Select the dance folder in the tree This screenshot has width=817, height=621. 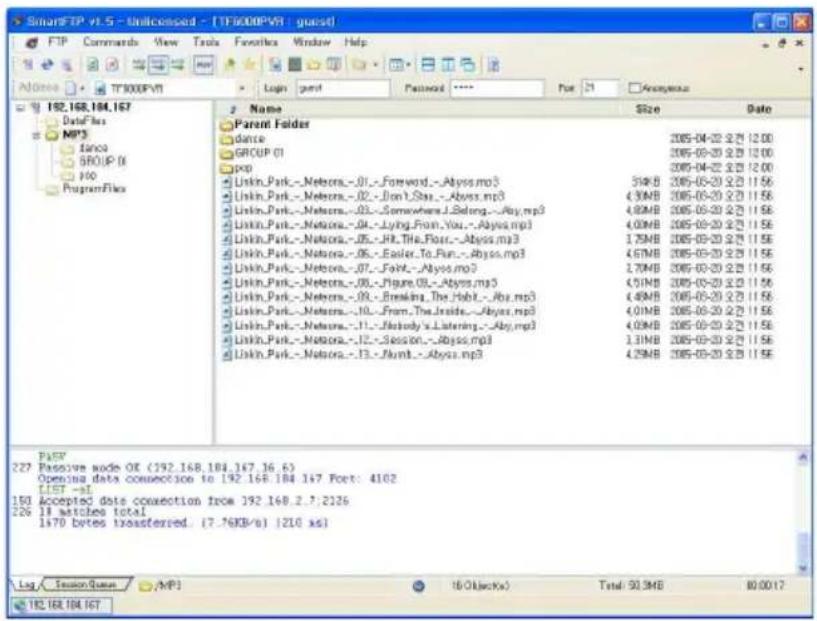click(93, 148)
